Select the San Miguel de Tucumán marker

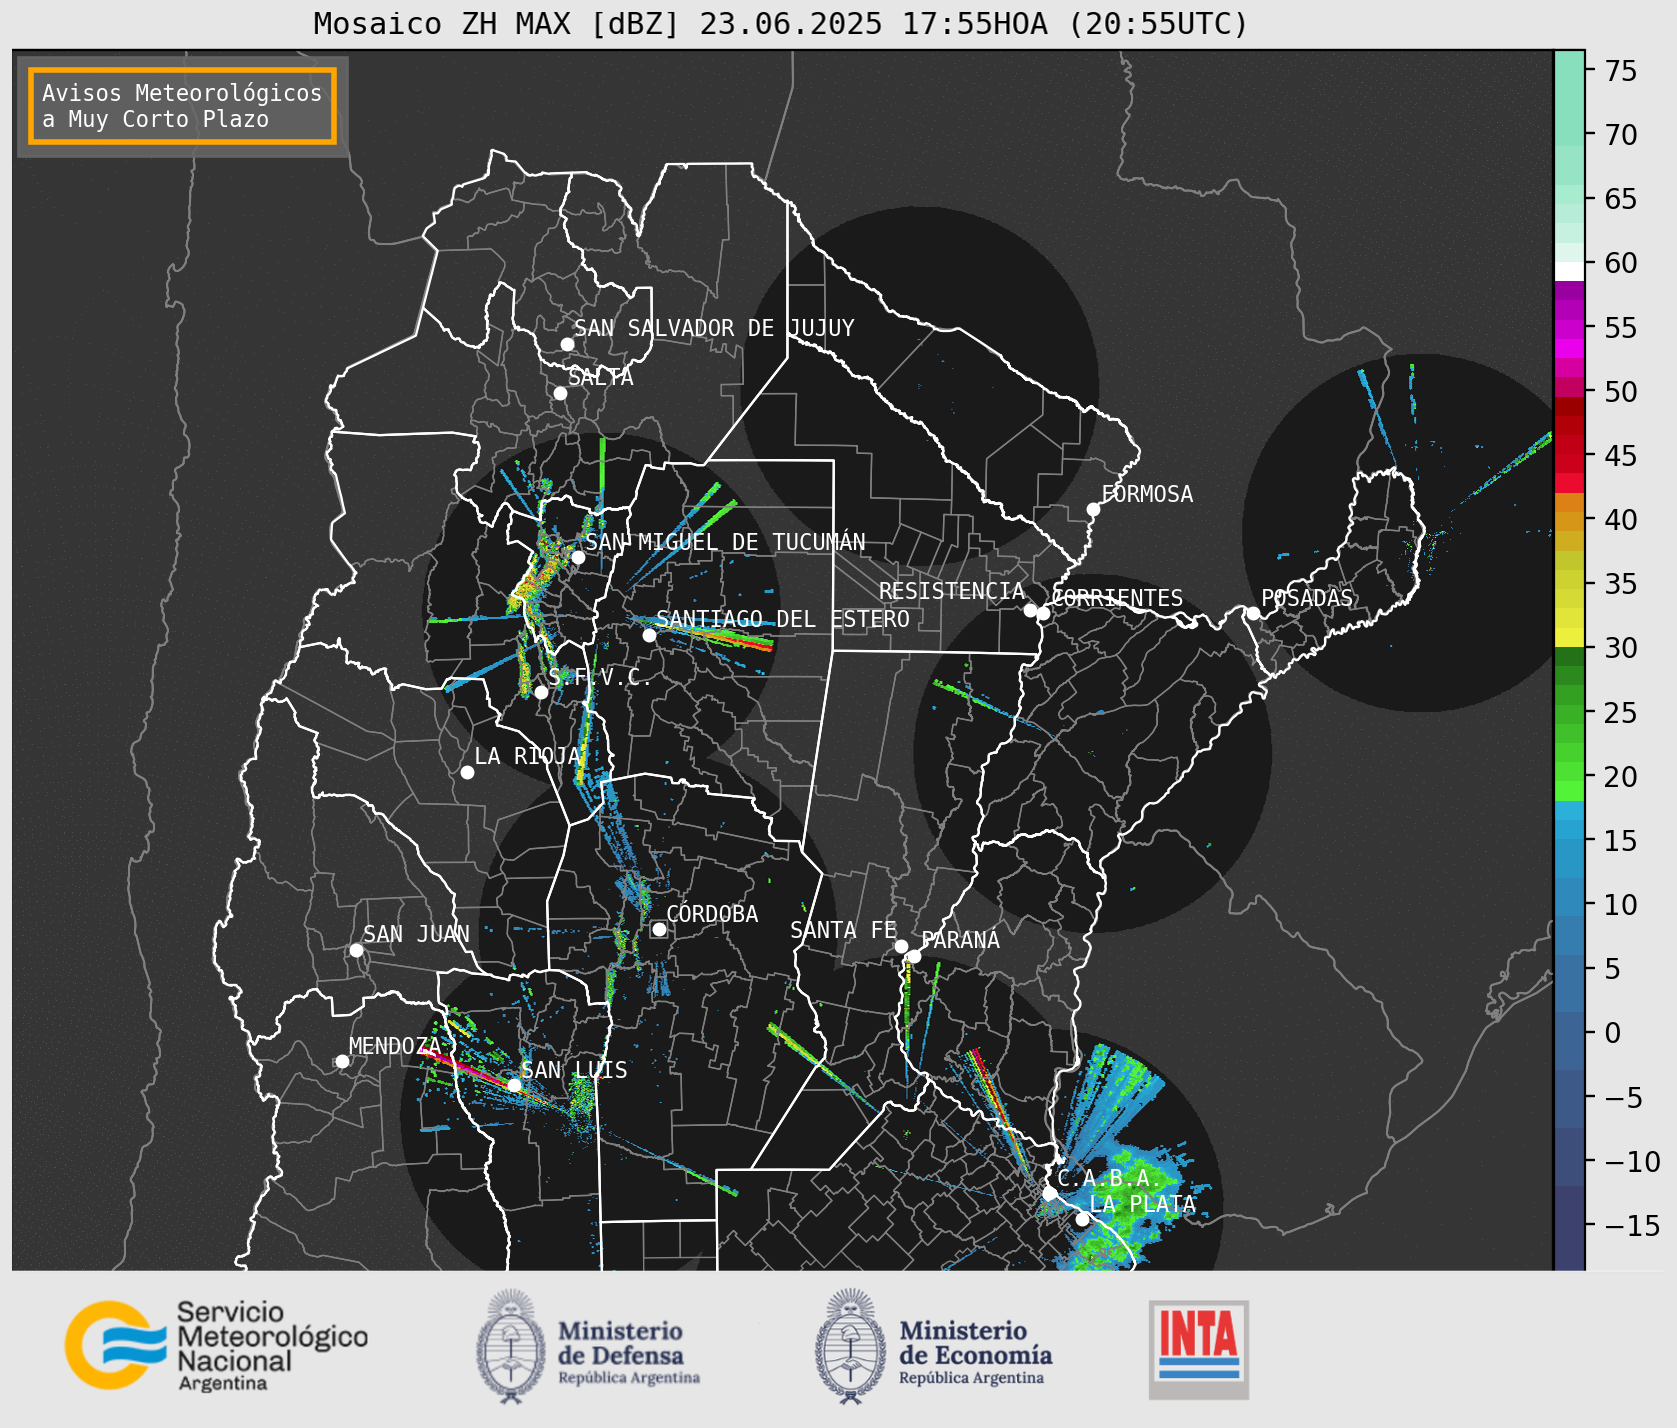pyautogui.click(x=578, y=557)
